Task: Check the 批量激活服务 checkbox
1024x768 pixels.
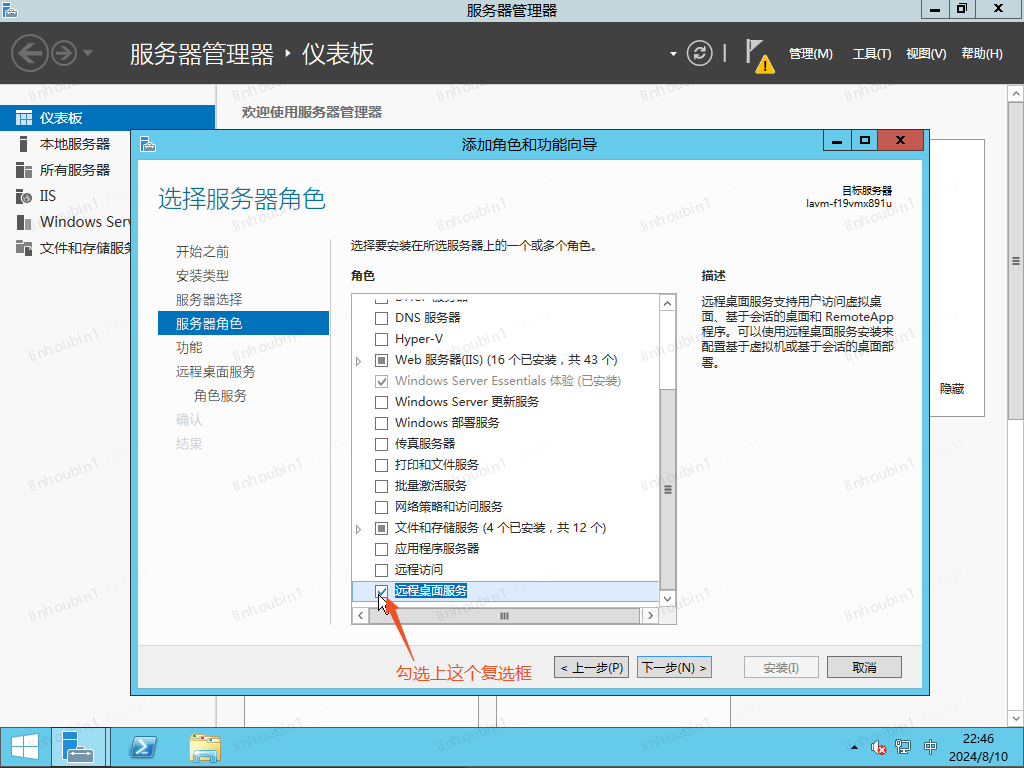Action: (381, 486)
